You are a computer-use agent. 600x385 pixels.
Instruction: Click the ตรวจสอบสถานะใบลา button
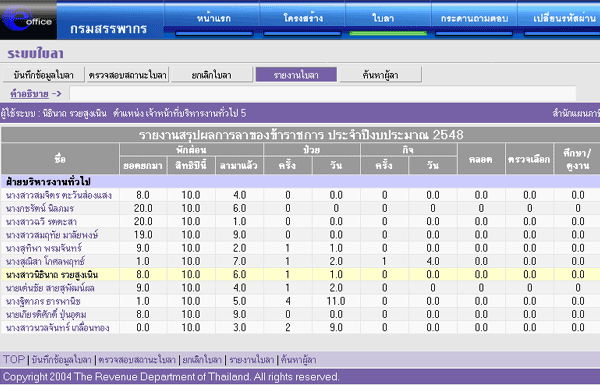(x=127, y=75)
